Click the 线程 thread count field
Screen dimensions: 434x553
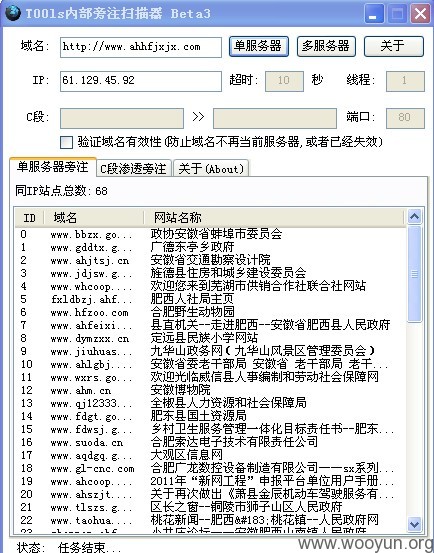(405, 81)
